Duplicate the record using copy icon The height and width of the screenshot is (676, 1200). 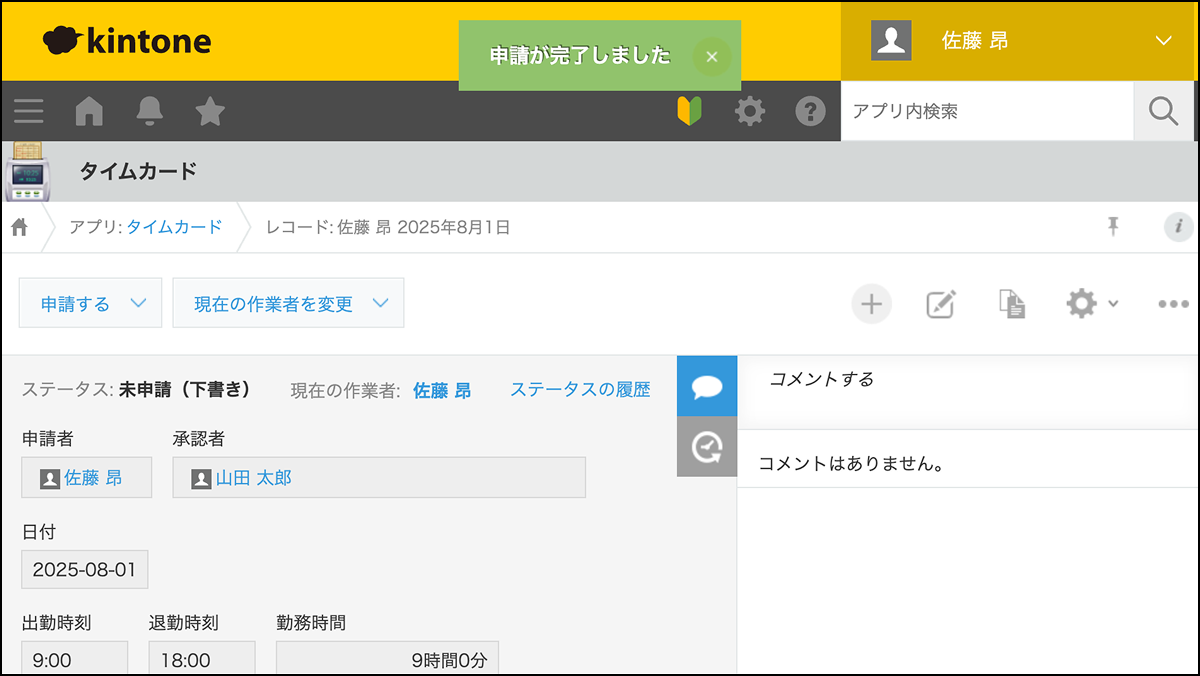coord(1012,304)
